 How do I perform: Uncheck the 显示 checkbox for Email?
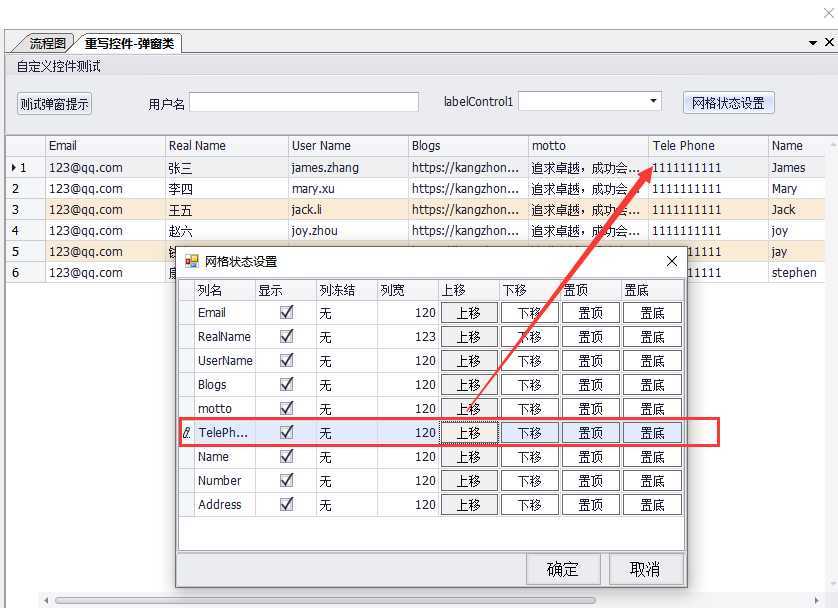tap(286, 312)
